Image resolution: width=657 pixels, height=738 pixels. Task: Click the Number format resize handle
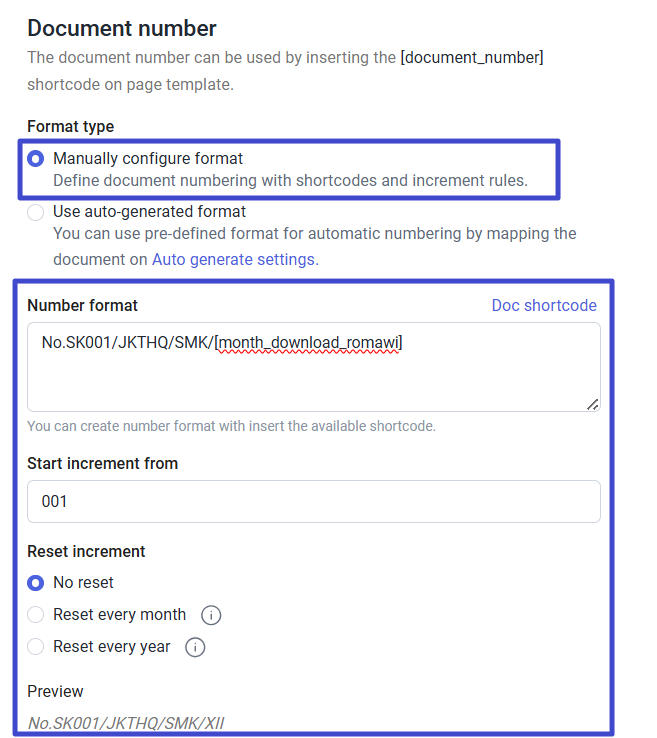click(x=592, y=404)
